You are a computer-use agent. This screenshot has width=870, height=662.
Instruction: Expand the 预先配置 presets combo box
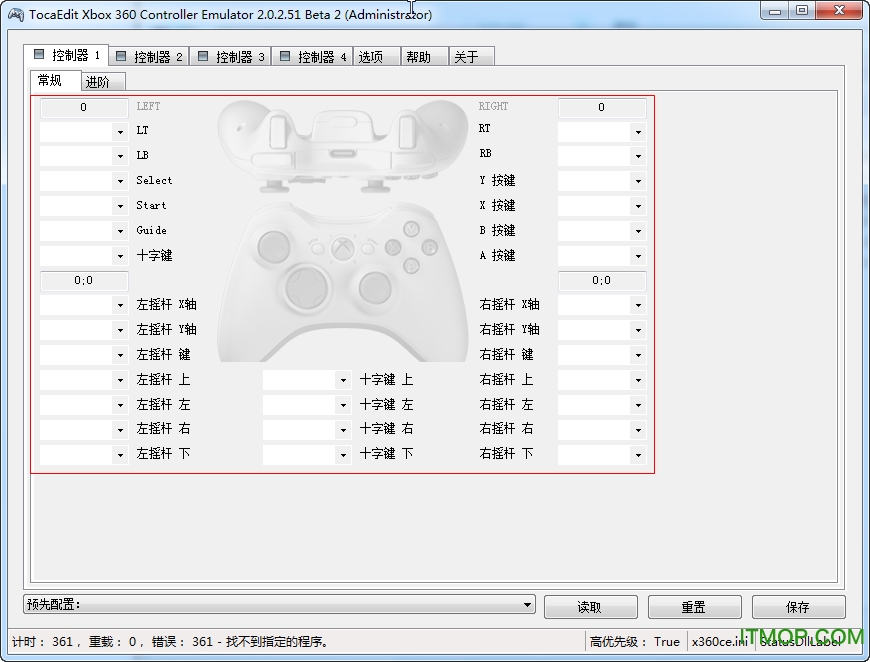coord(527,606)
